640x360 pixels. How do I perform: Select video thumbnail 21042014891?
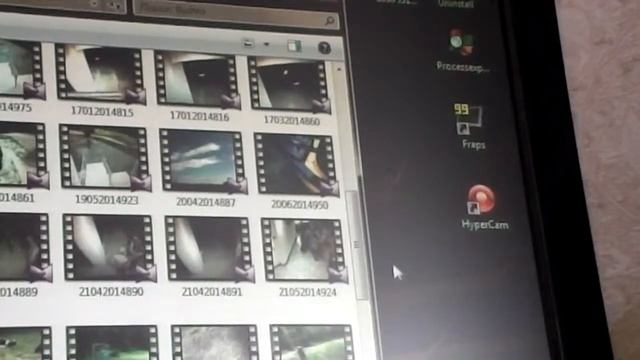pos(209,249)
